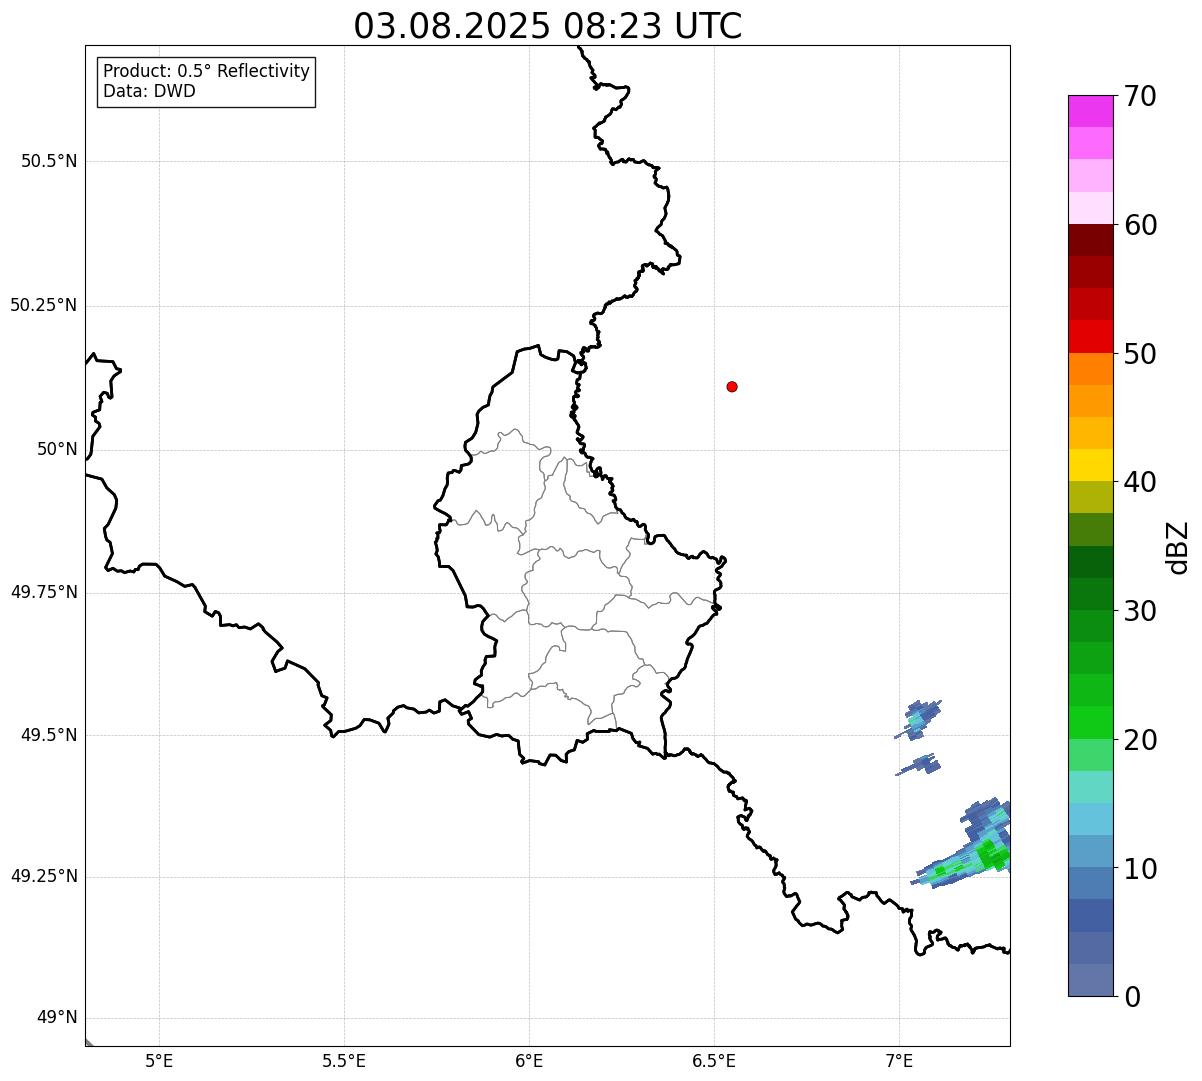Click the latitude label 50.5°N
The width and height of the screenshot is (1202, 1081).
49,161
